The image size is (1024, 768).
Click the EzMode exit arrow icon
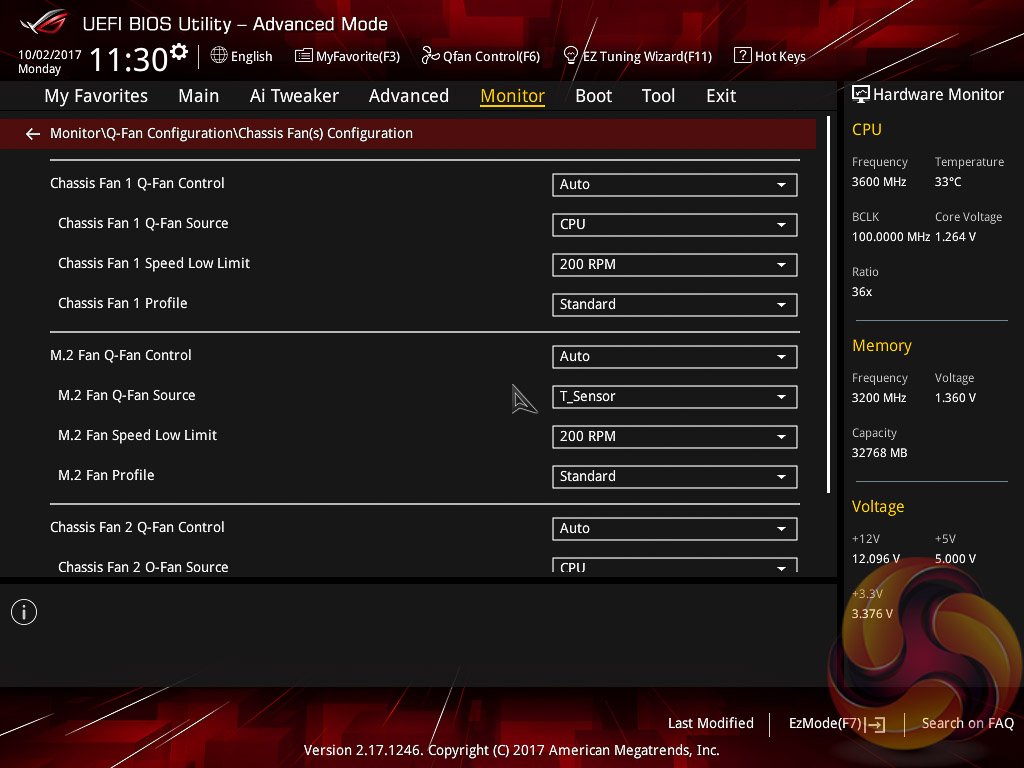(876, 724)
